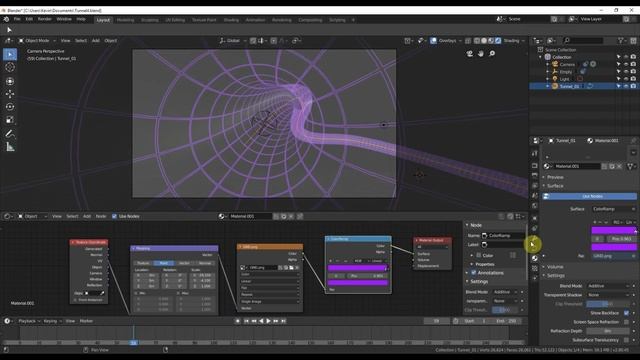Enable Screen Space Refraction checkbox
This screenshot has width=640, height=360.
point(626,322)
